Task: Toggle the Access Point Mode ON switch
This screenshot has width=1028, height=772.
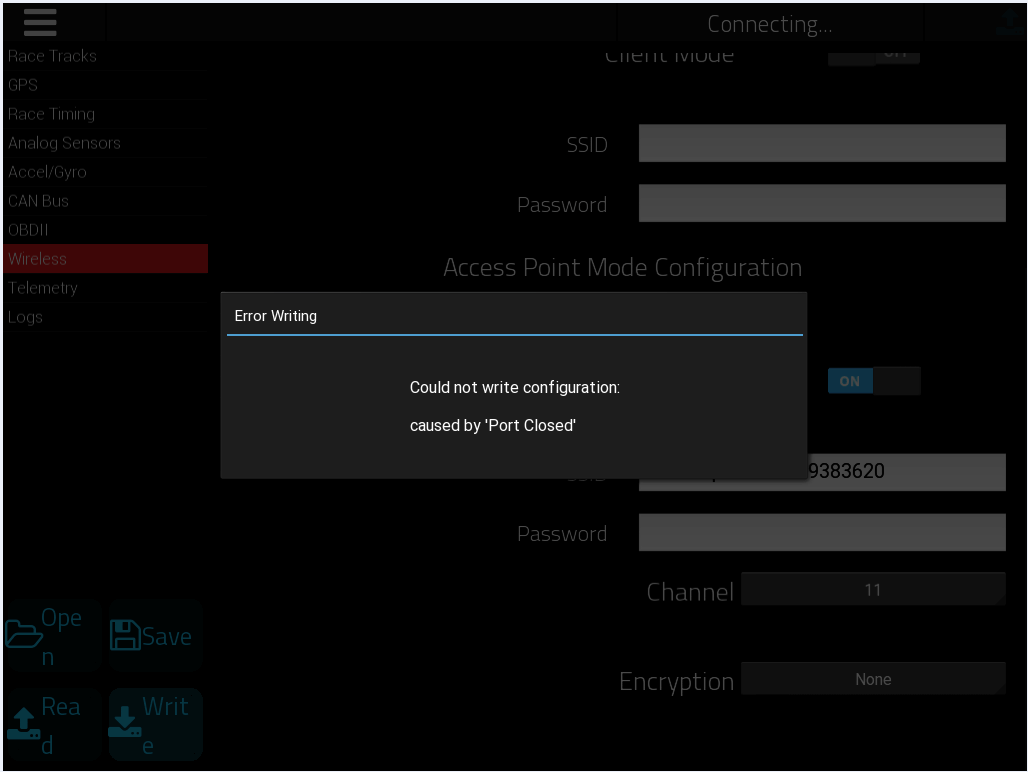Action: pyautogui.click(x=874, y=381)
